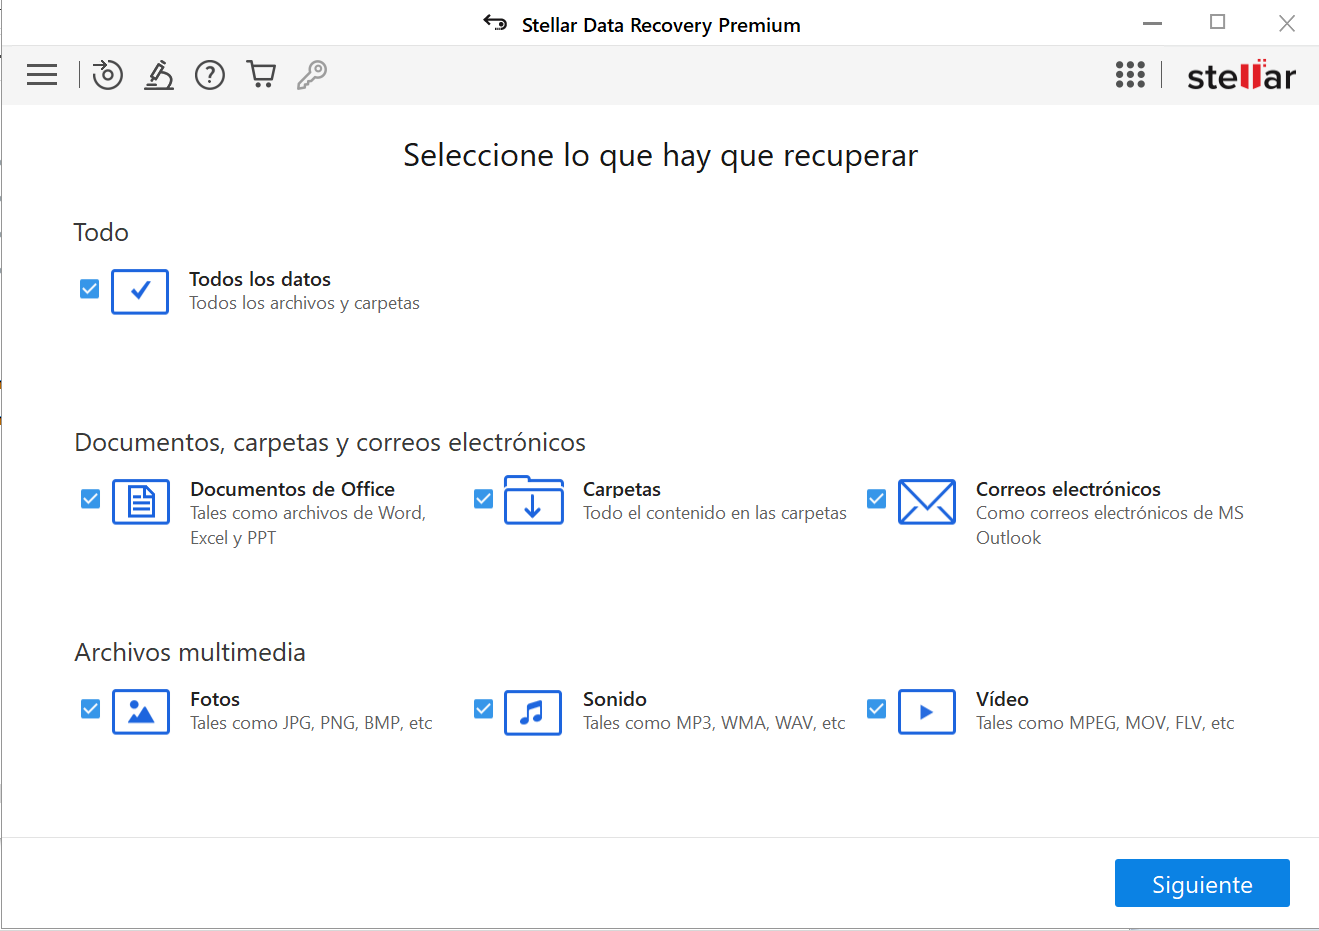Click the Carpetas folder icon
1319x931 pixels.
(x=533, y=501)
